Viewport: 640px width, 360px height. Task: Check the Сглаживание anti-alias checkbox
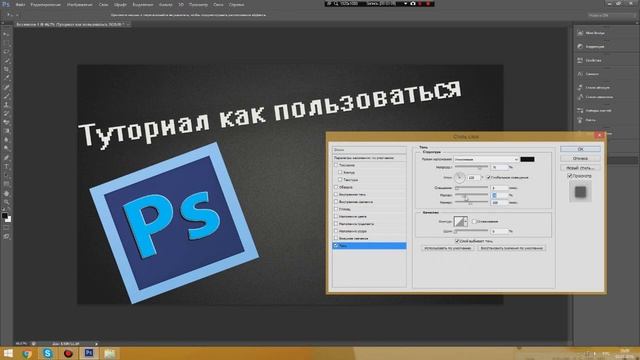(474, 221)
